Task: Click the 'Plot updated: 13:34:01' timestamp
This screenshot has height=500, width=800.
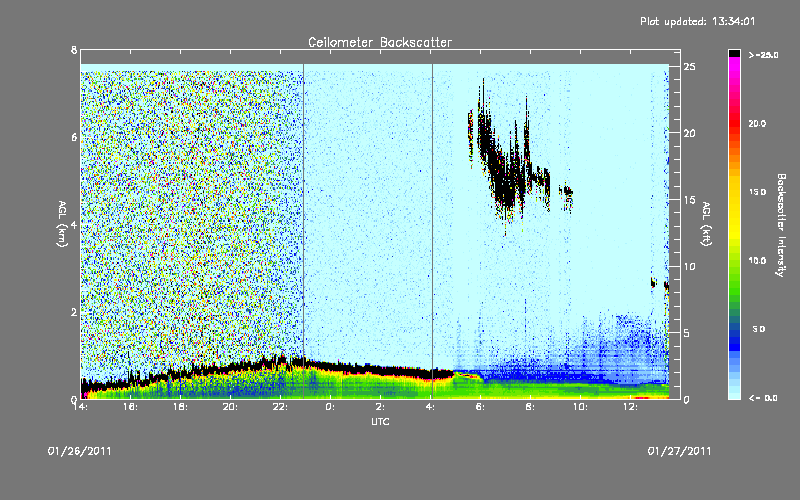Action: click(697, 21)
